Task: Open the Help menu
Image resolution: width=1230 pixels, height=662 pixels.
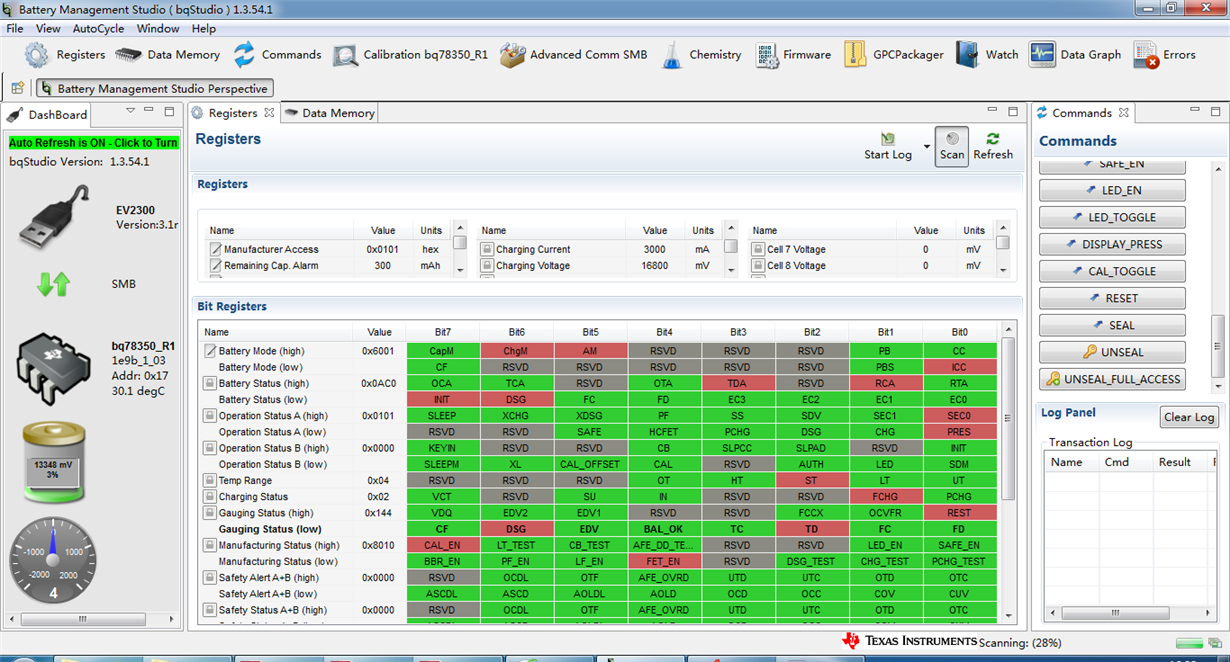Action: pos(204,29)
